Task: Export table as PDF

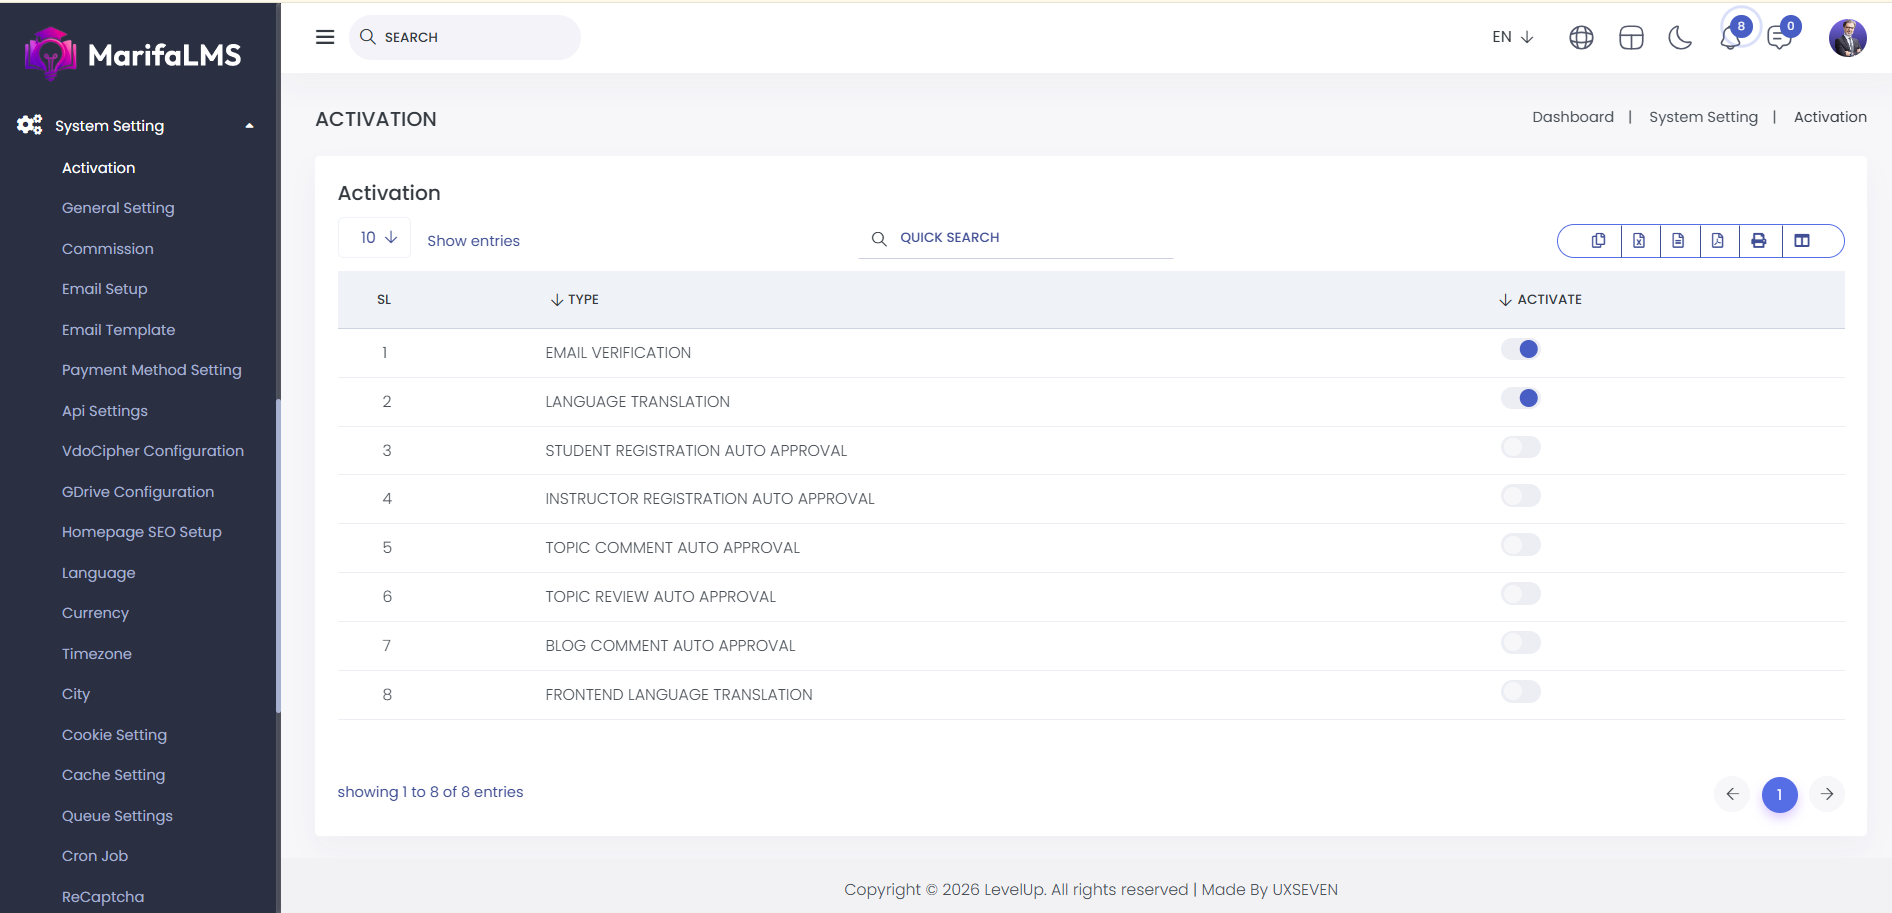Action: click(x=1718, y=241)
